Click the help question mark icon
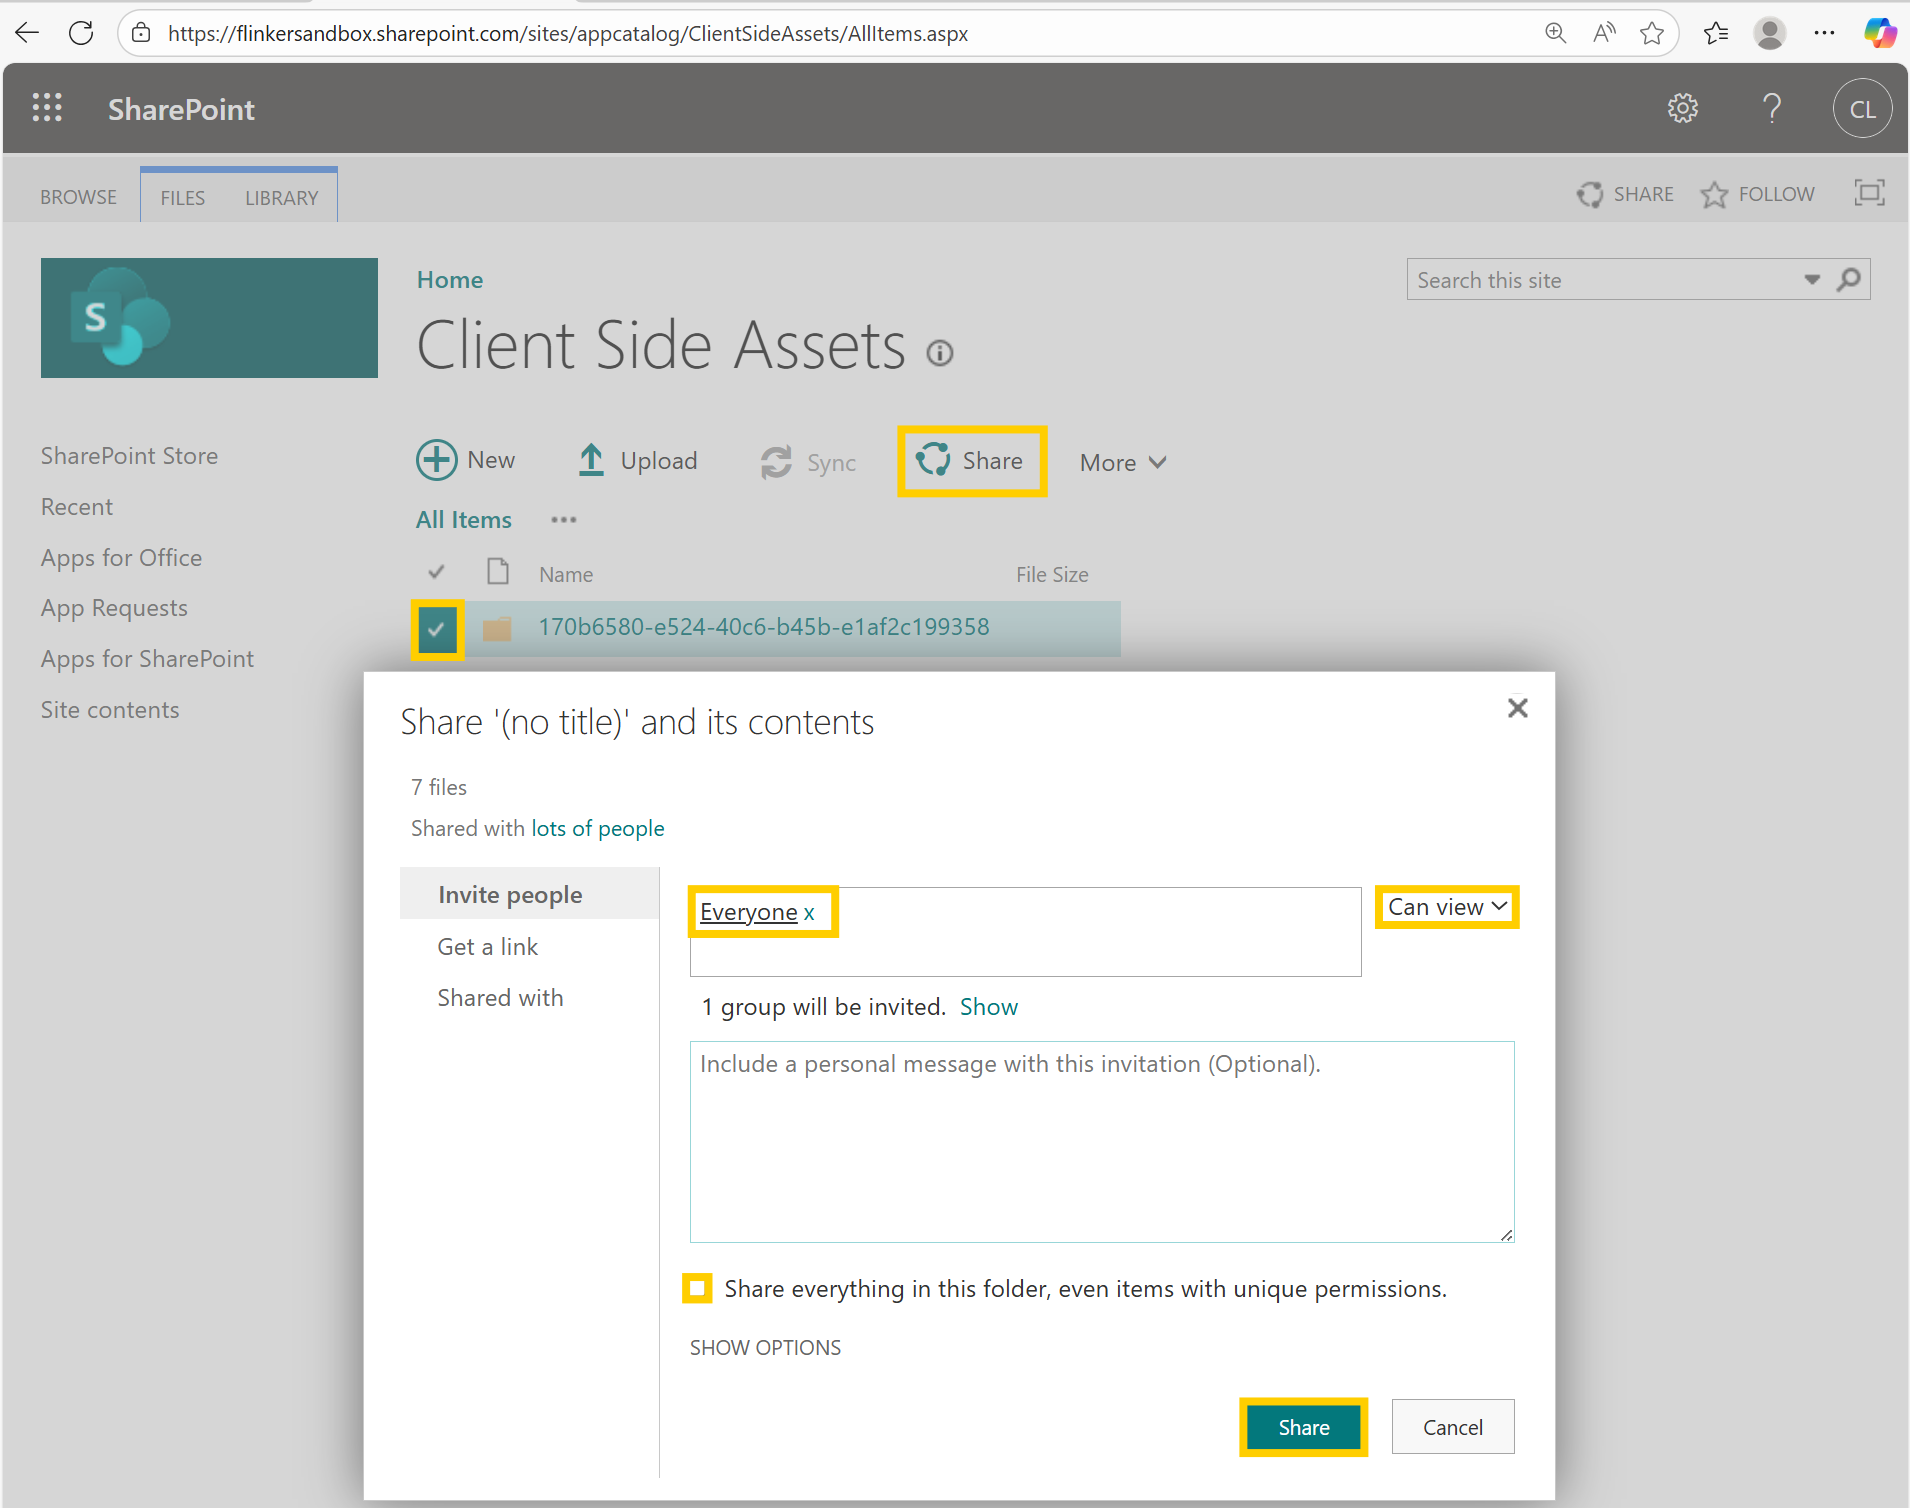Viewport: 1910px width, 1508px height. click(1771, 108)
